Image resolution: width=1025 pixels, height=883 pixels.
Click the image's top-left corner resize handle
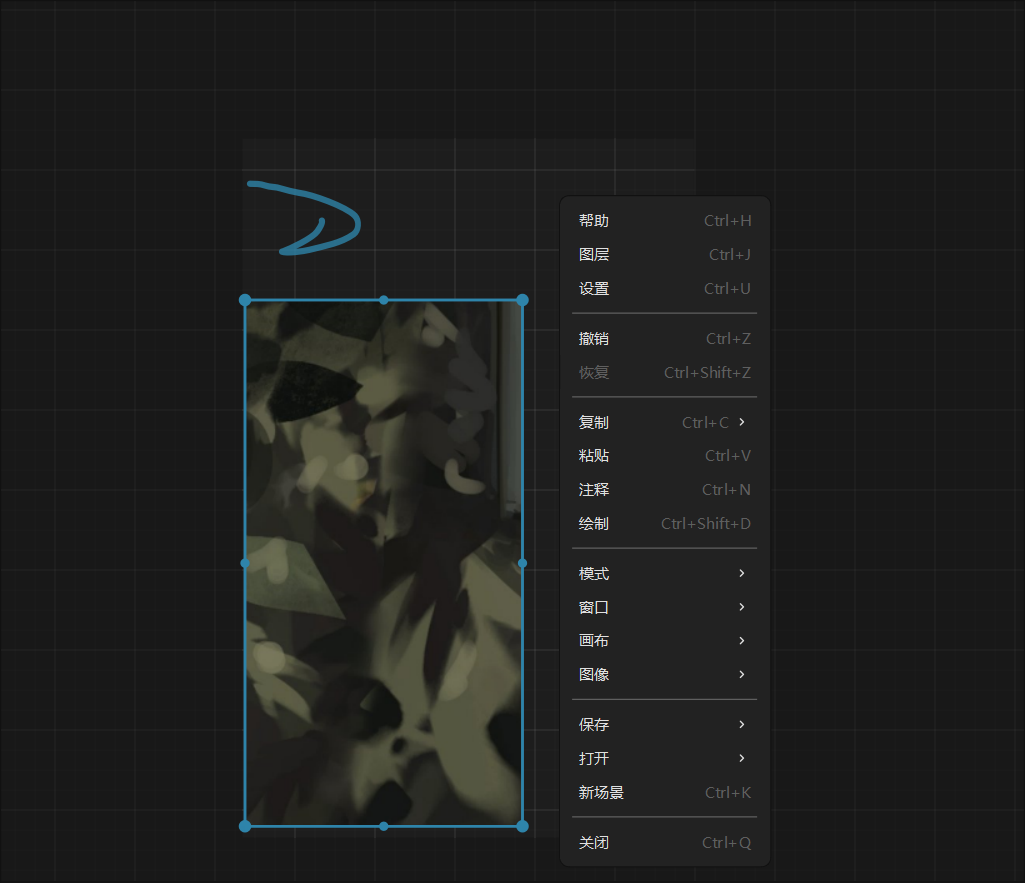(245, 300)
